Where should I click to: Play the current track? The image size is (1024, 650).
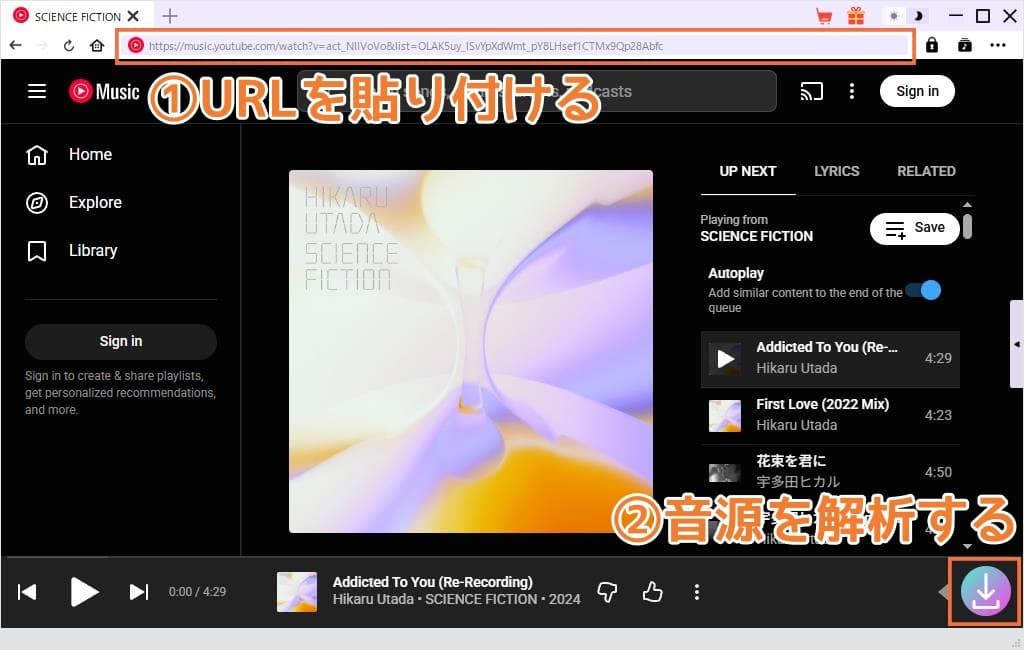(84, 592)
